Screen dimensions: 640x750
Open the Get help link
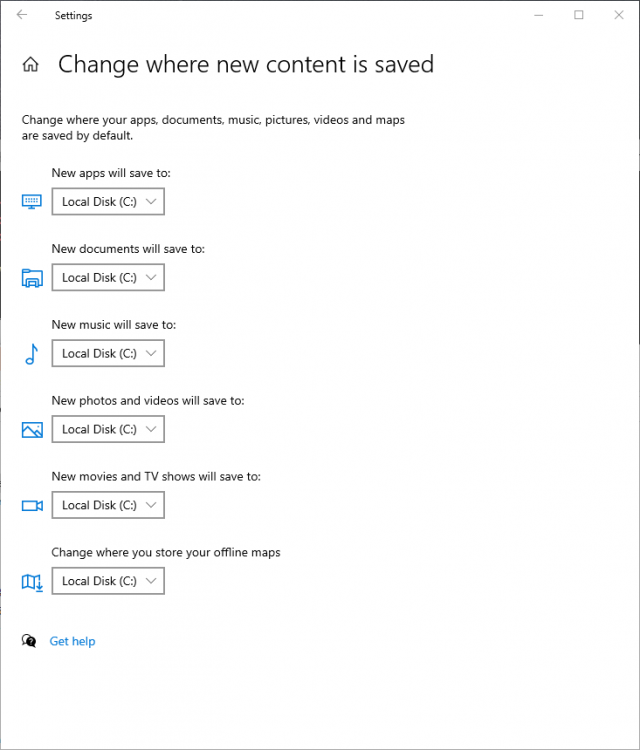72,641
